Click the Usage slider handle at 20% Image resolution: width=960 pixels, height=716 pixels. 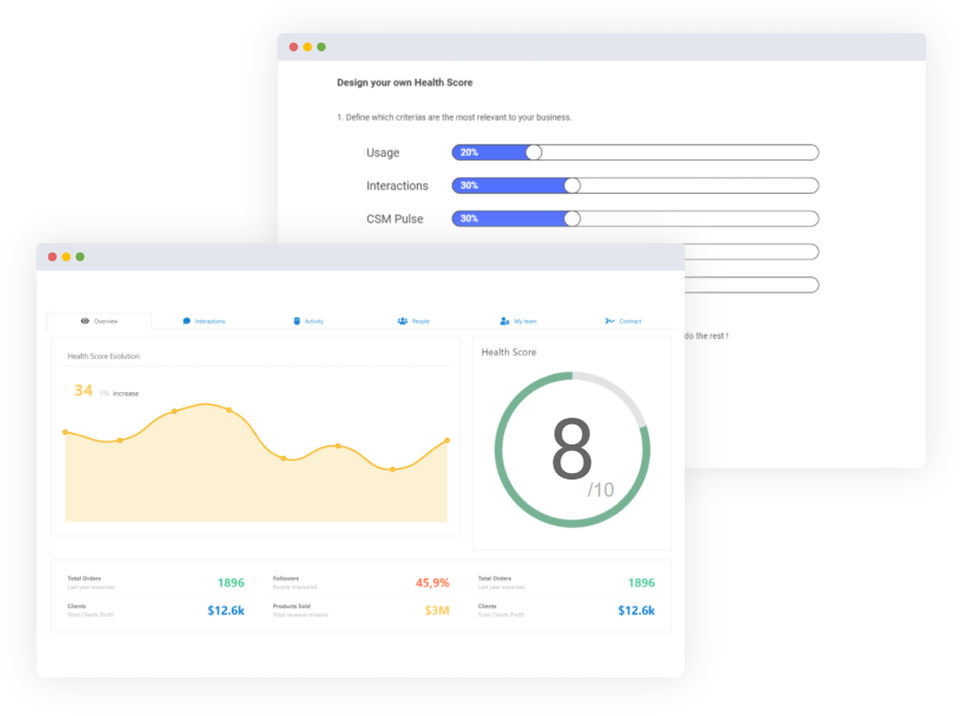click(x=534, y=153)
